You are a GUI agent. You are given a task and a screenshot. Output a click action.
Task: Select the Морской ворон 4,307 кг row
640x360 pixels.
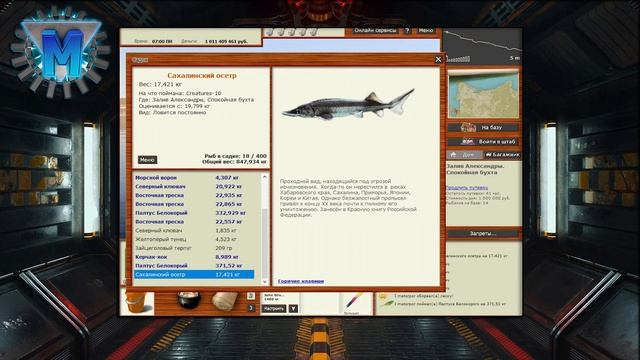coord(195,178)
